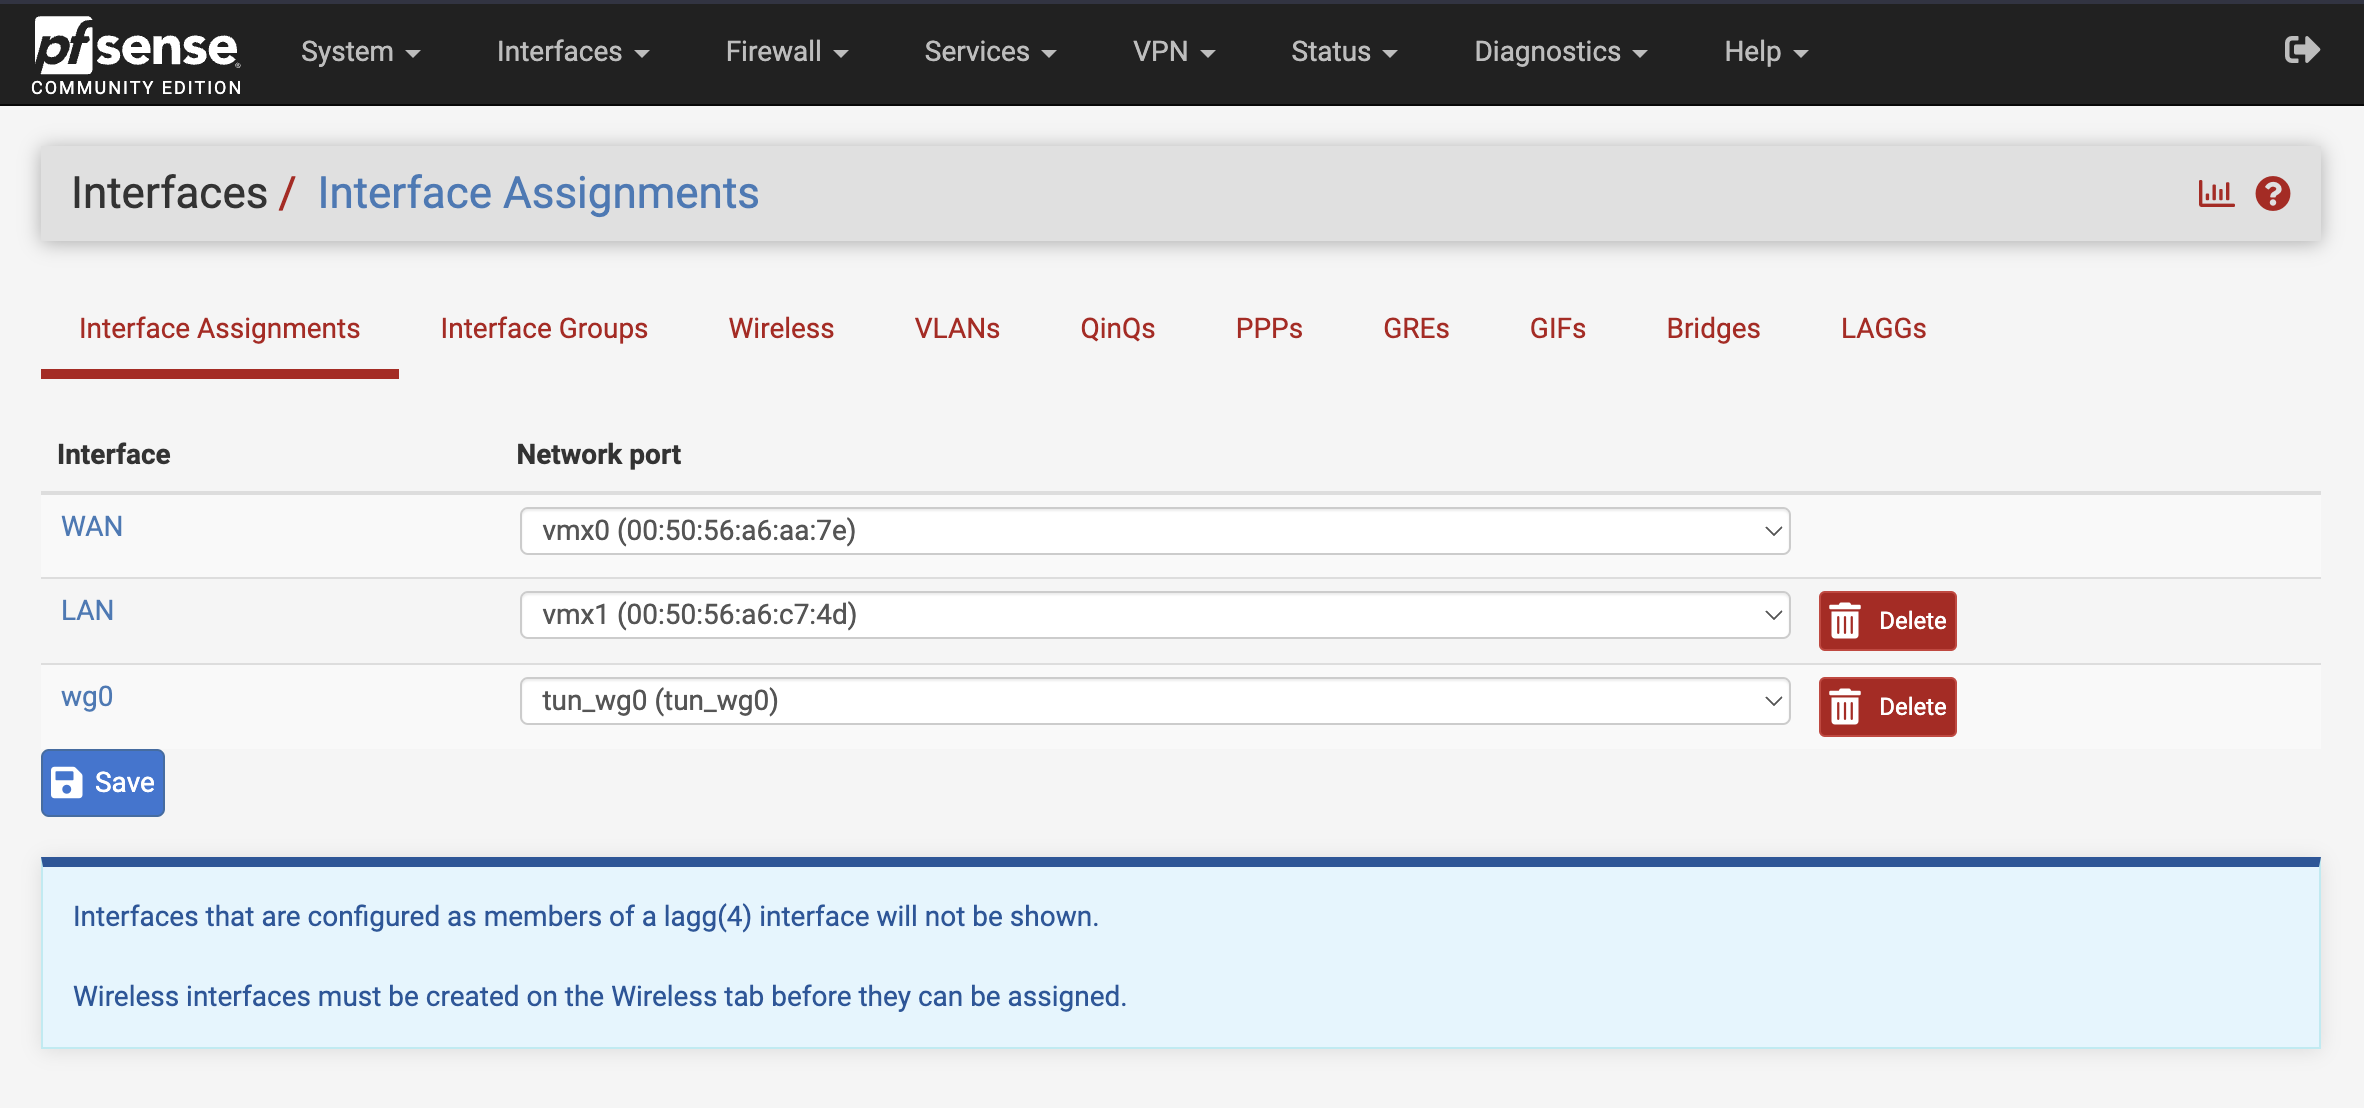
Task: Open the WAN interface link
Action: point(92,526)
